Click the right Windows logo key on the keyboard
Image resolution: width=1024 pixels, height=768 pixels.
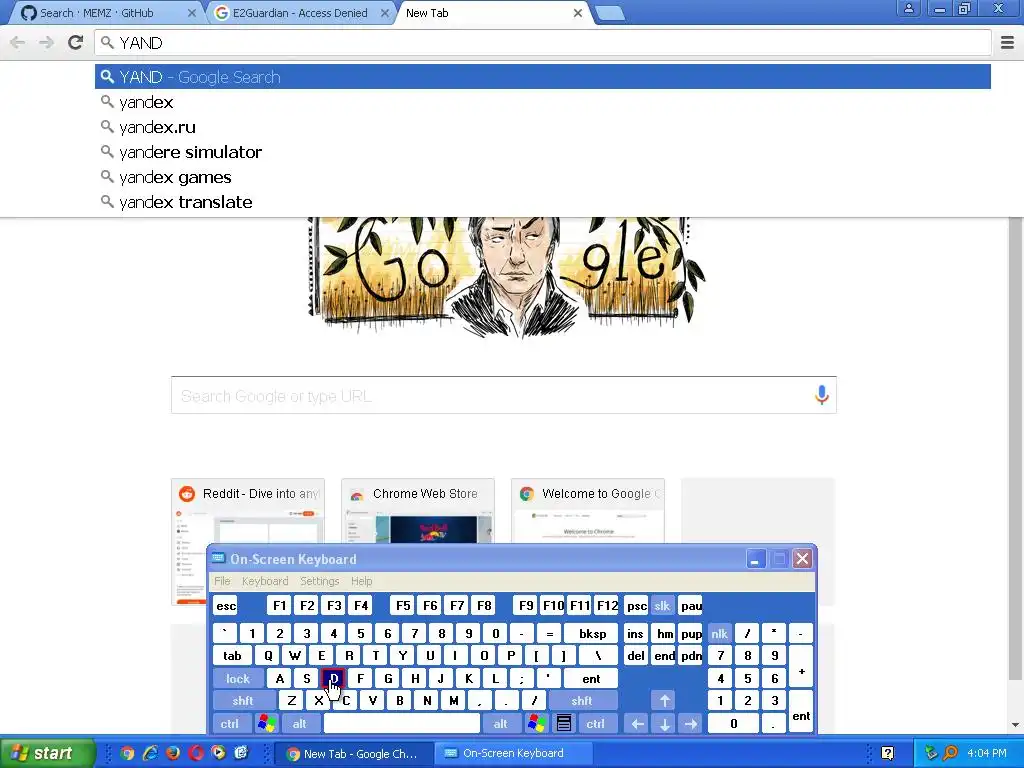537,724
